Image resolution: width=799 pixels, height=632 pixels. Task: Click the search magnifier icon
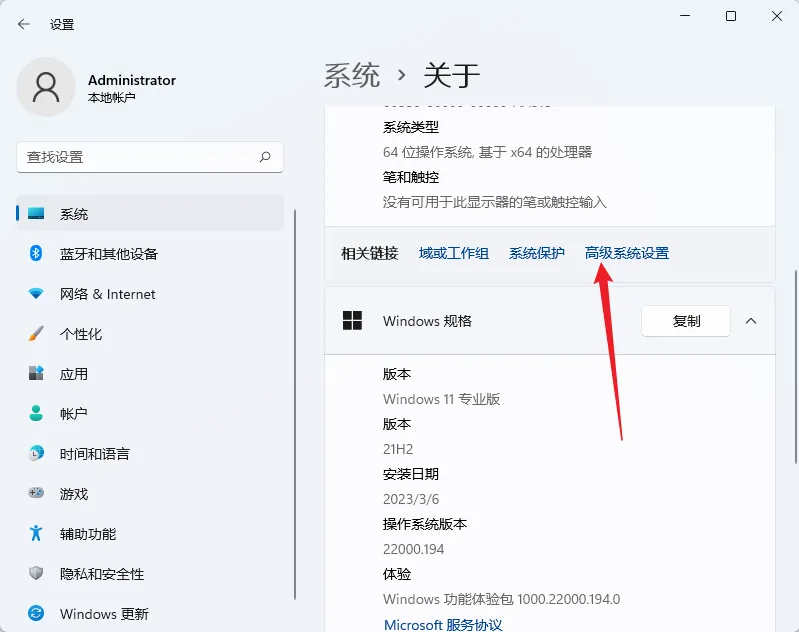tap(265, 157)
